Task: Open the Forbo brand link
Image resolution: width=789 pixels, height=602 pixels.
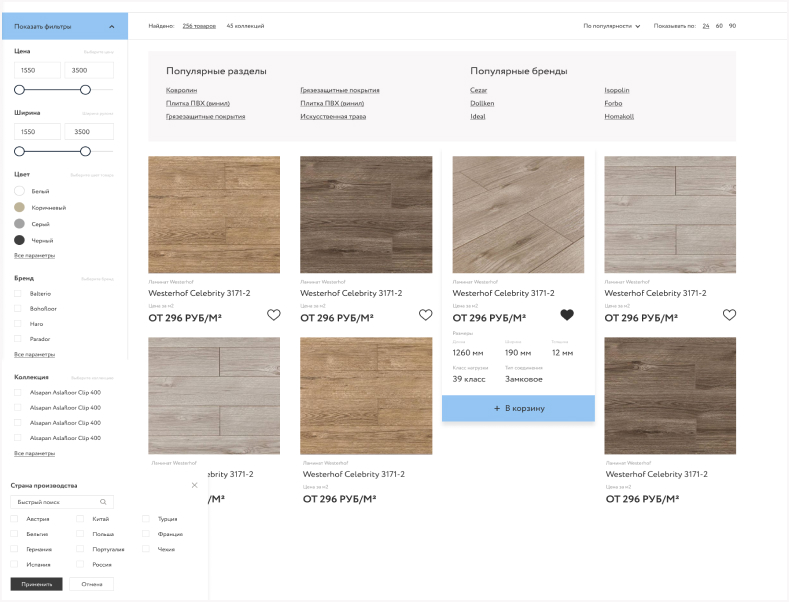Action: [x=613, y=103]
